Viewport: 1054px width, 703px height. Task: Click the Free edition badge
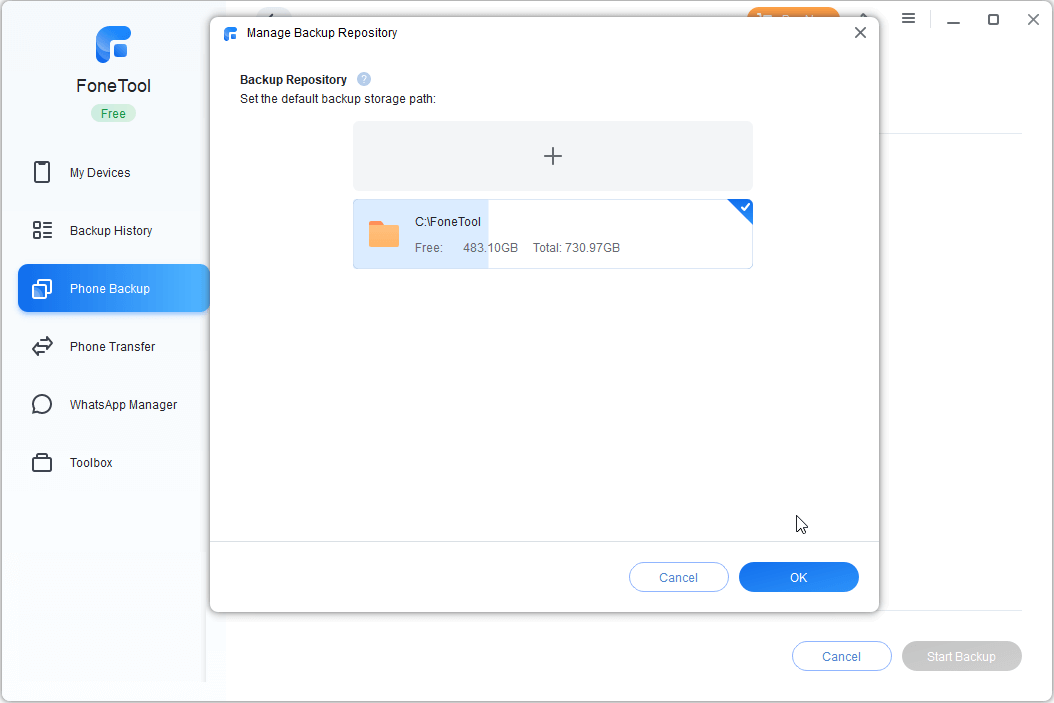point(113,113)
